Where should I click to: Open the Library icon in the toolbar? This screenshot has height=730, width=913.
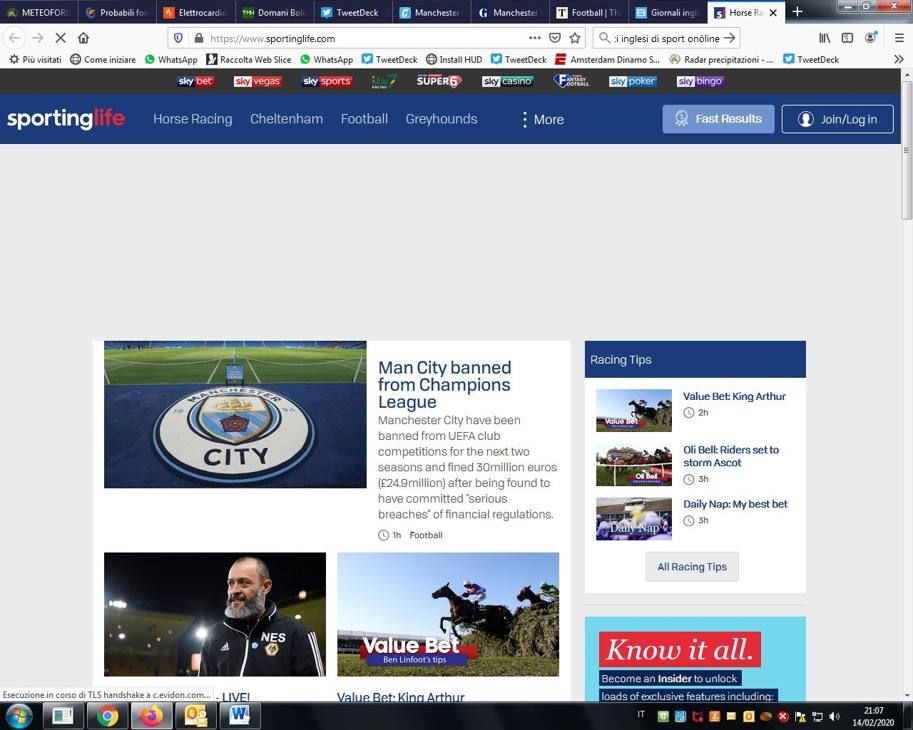point(824,38)
